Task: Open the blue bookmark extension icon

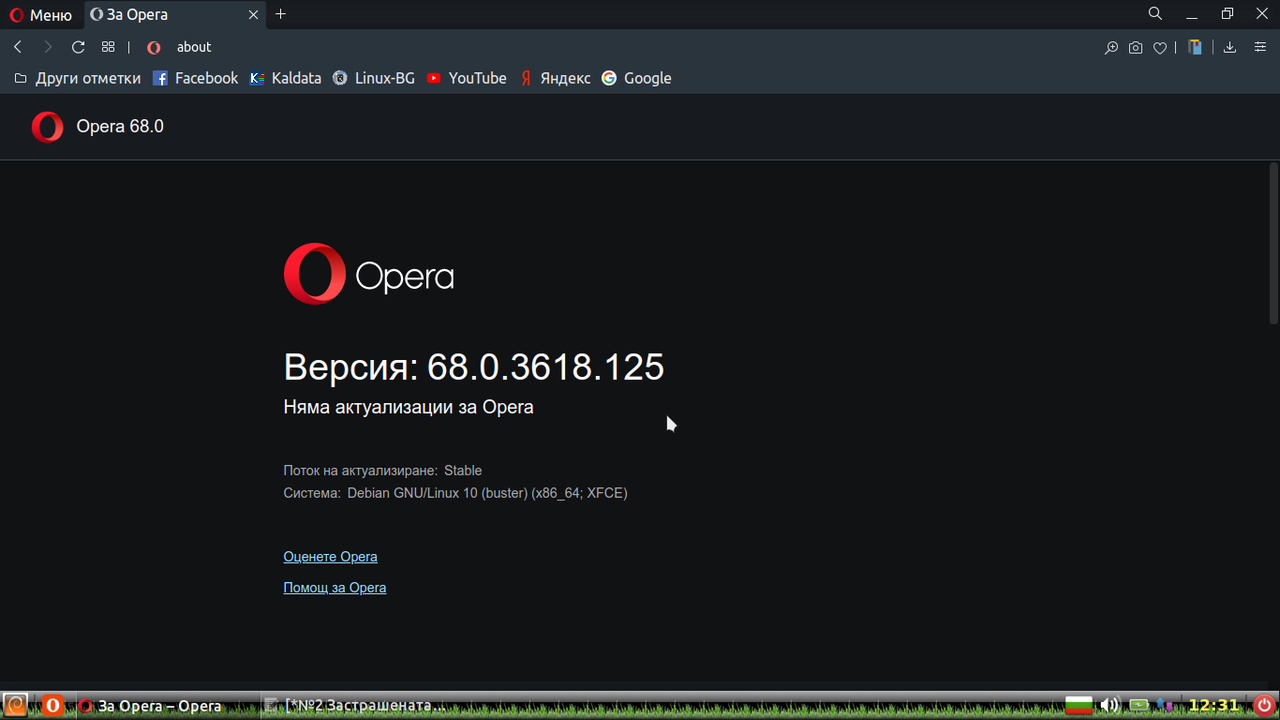Action: click(x=1195, y=47)
